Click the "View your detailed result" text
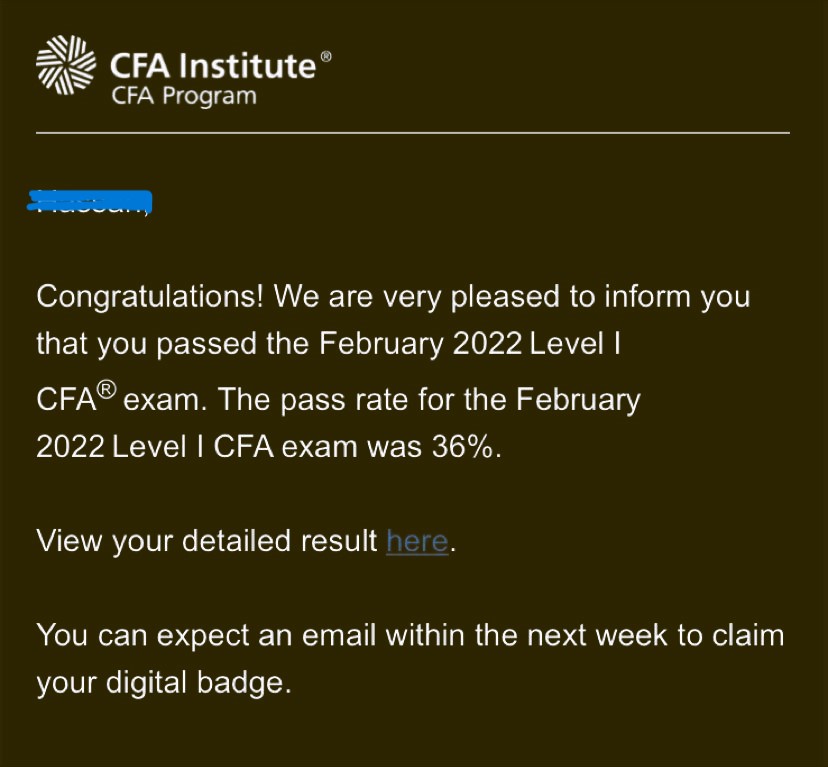This screenshot has width=828, height=767. (207, 541)
